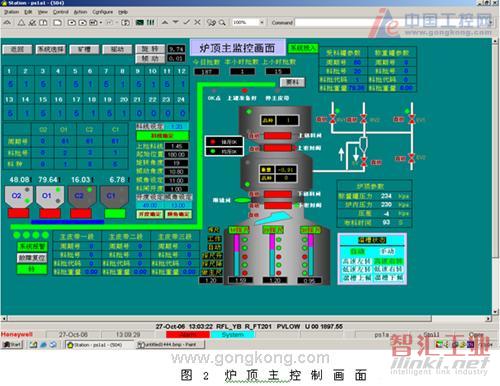Screen dimensions: 500x386
Task: Click the checkmark enter icon in toolbar
Action: pos(187,22)
